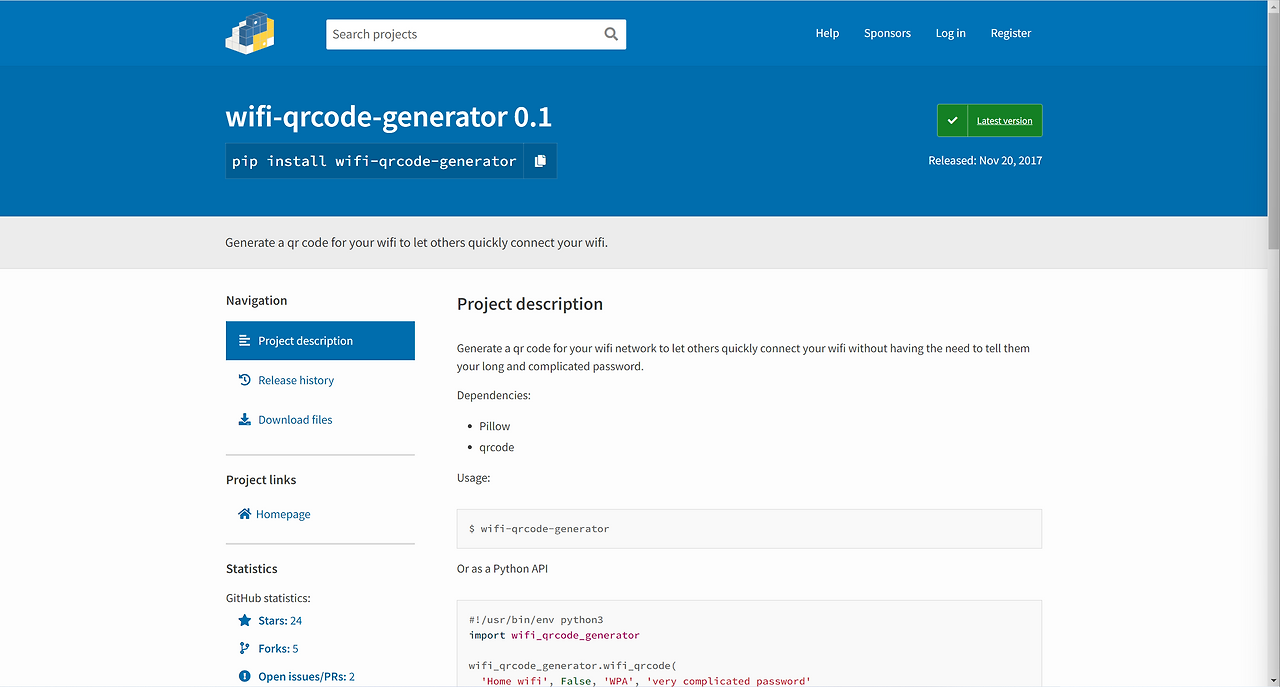The image size is (1280, 687).
Task: Click the search magnifier icon
Action: point(611,34)
